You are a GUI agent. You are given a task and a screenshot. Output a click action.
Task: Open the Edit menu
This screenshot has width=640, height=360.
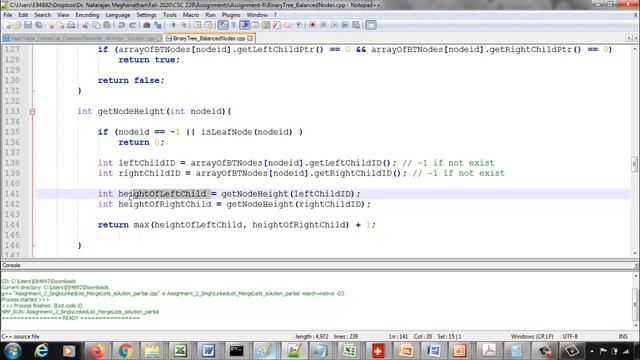click(23, 15)
